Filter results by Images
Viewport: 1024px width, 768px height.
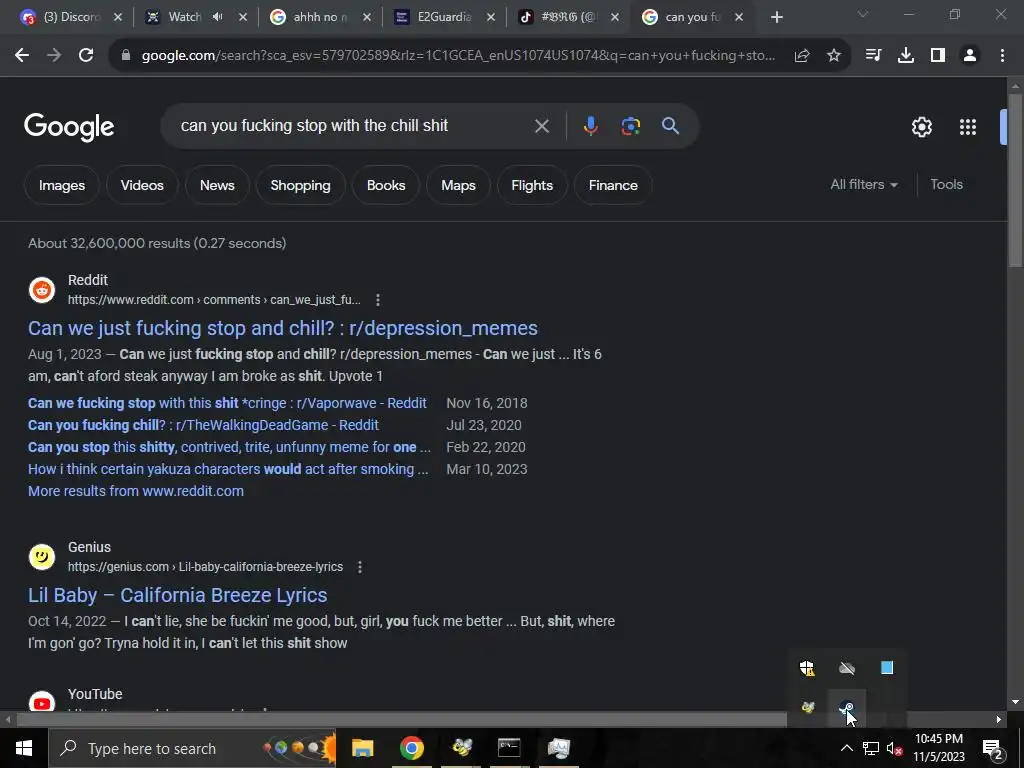point(62,185)
